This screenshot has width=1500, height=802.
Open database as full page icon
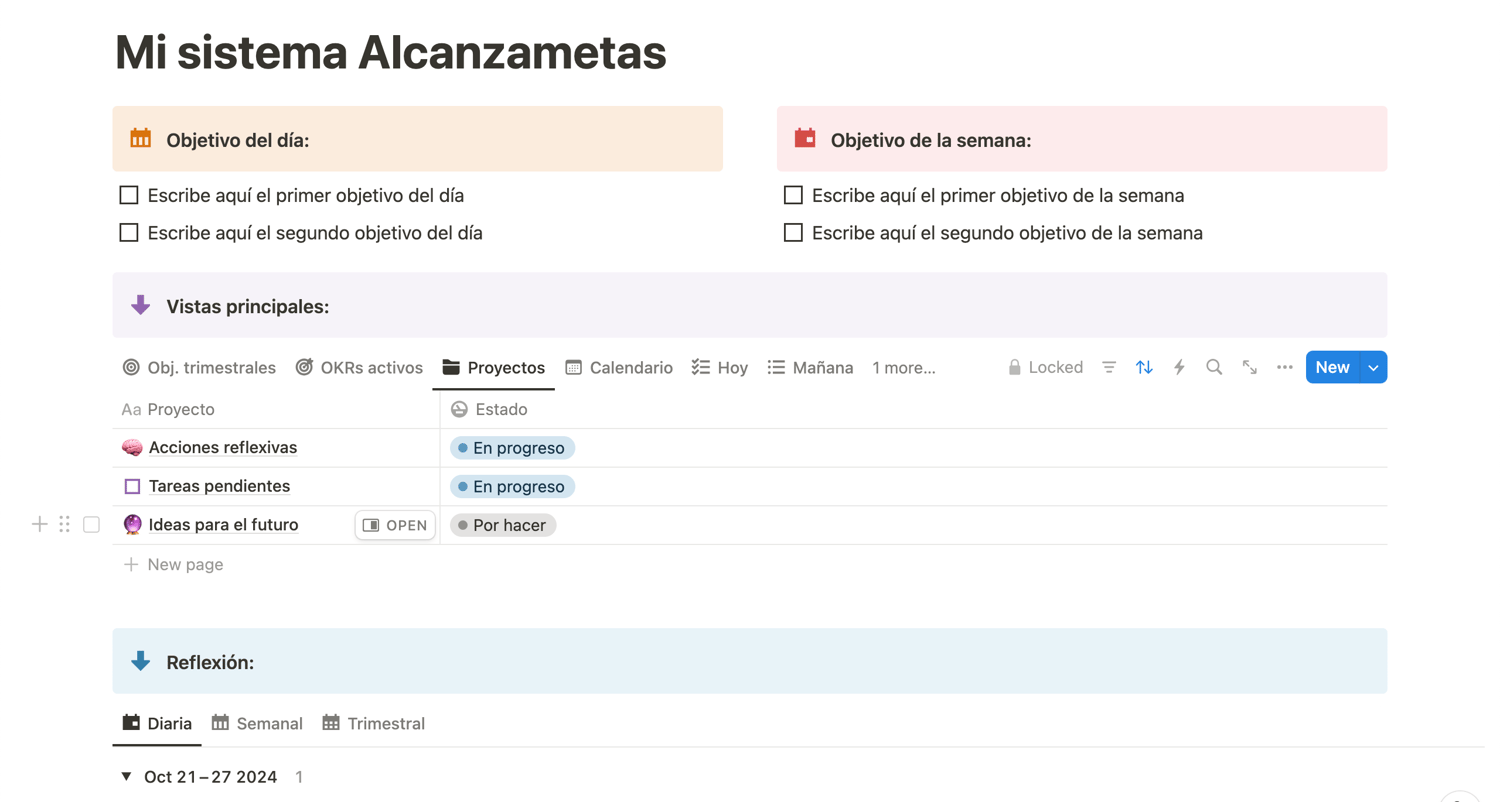(1249, 367)
